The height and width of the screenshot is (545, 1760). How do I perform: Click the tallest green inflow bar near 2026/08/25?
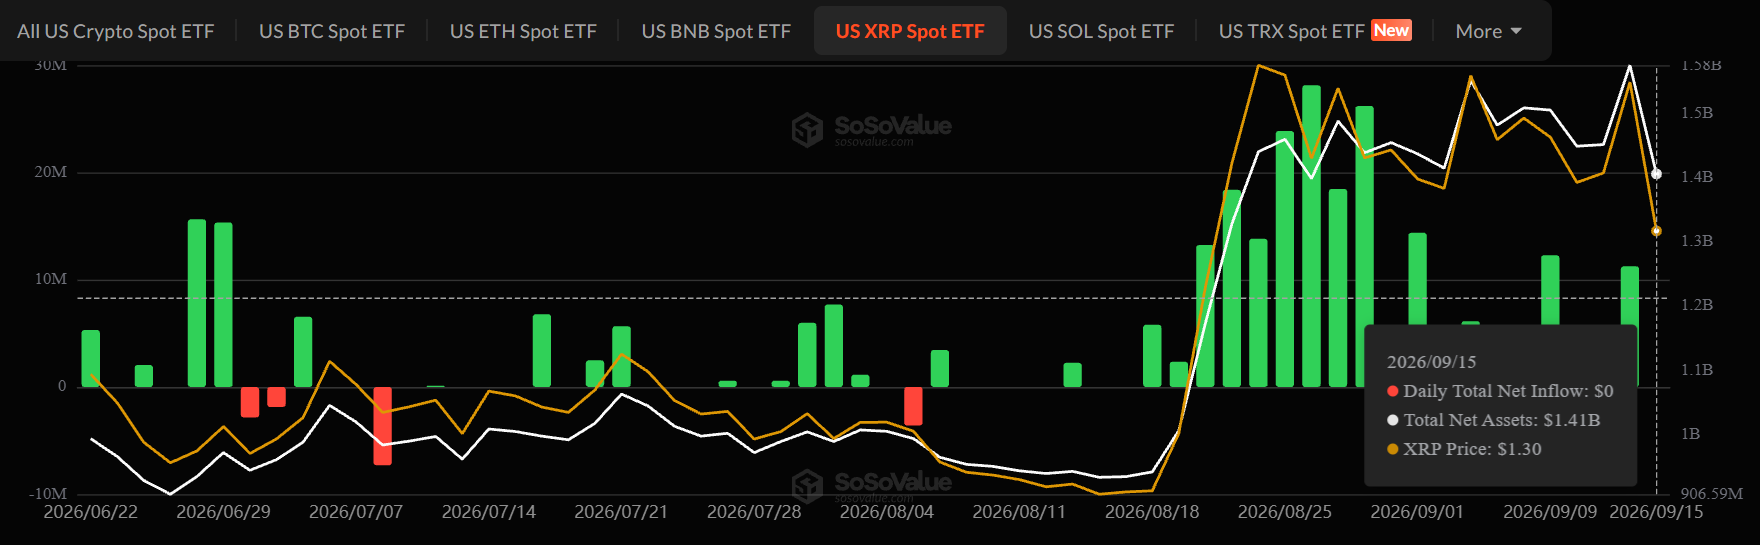[x=1311, y=236]
